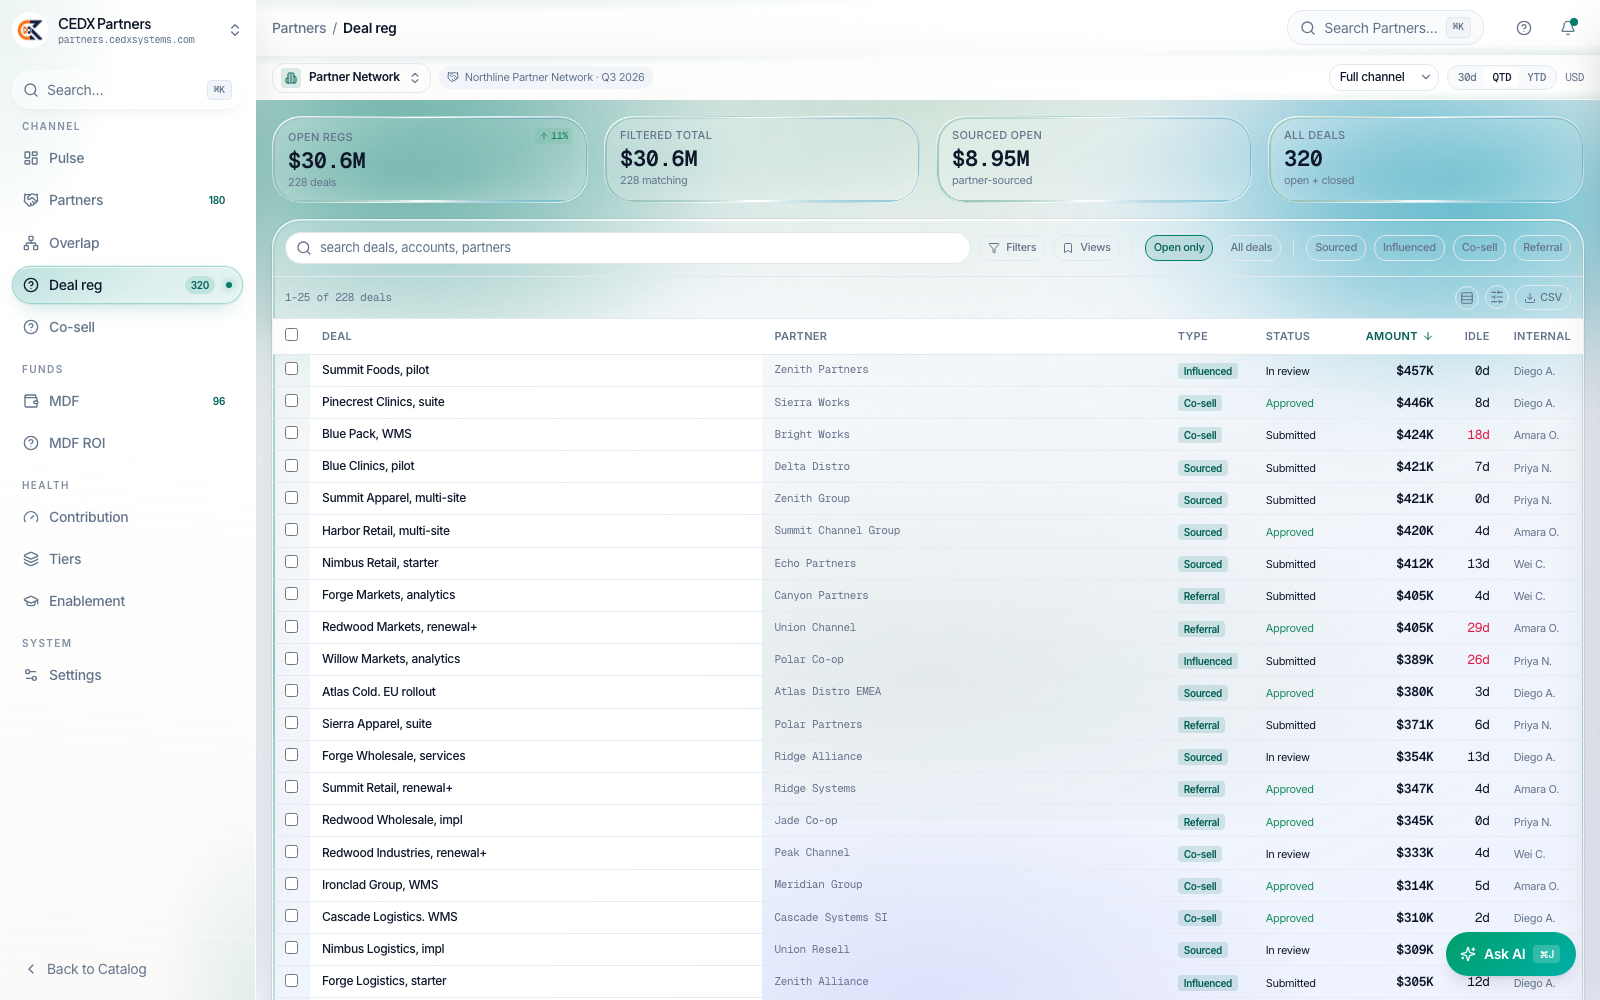Select the All deals filter
Image resolution: width=1600 pixels, height=1000 pixels.
(x=1251, y=248)
